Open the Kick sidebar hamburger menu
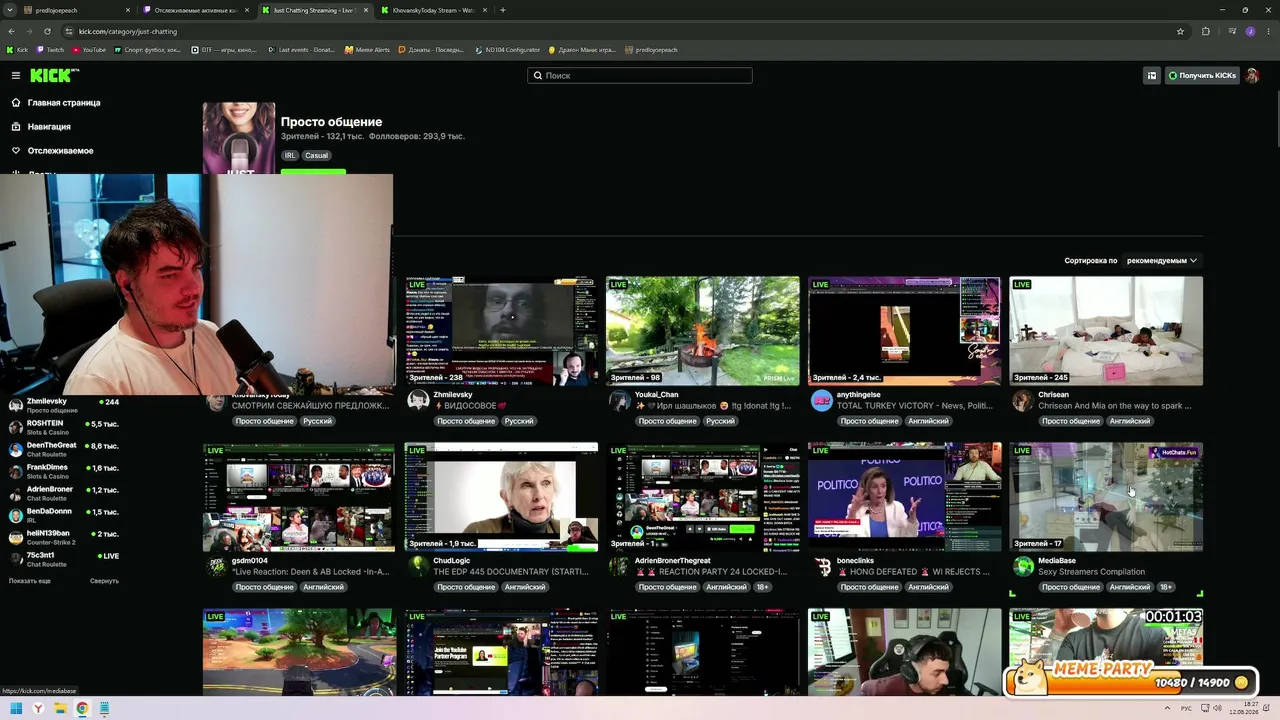This screenshot has height=720, width=1280. pos(16,75)
